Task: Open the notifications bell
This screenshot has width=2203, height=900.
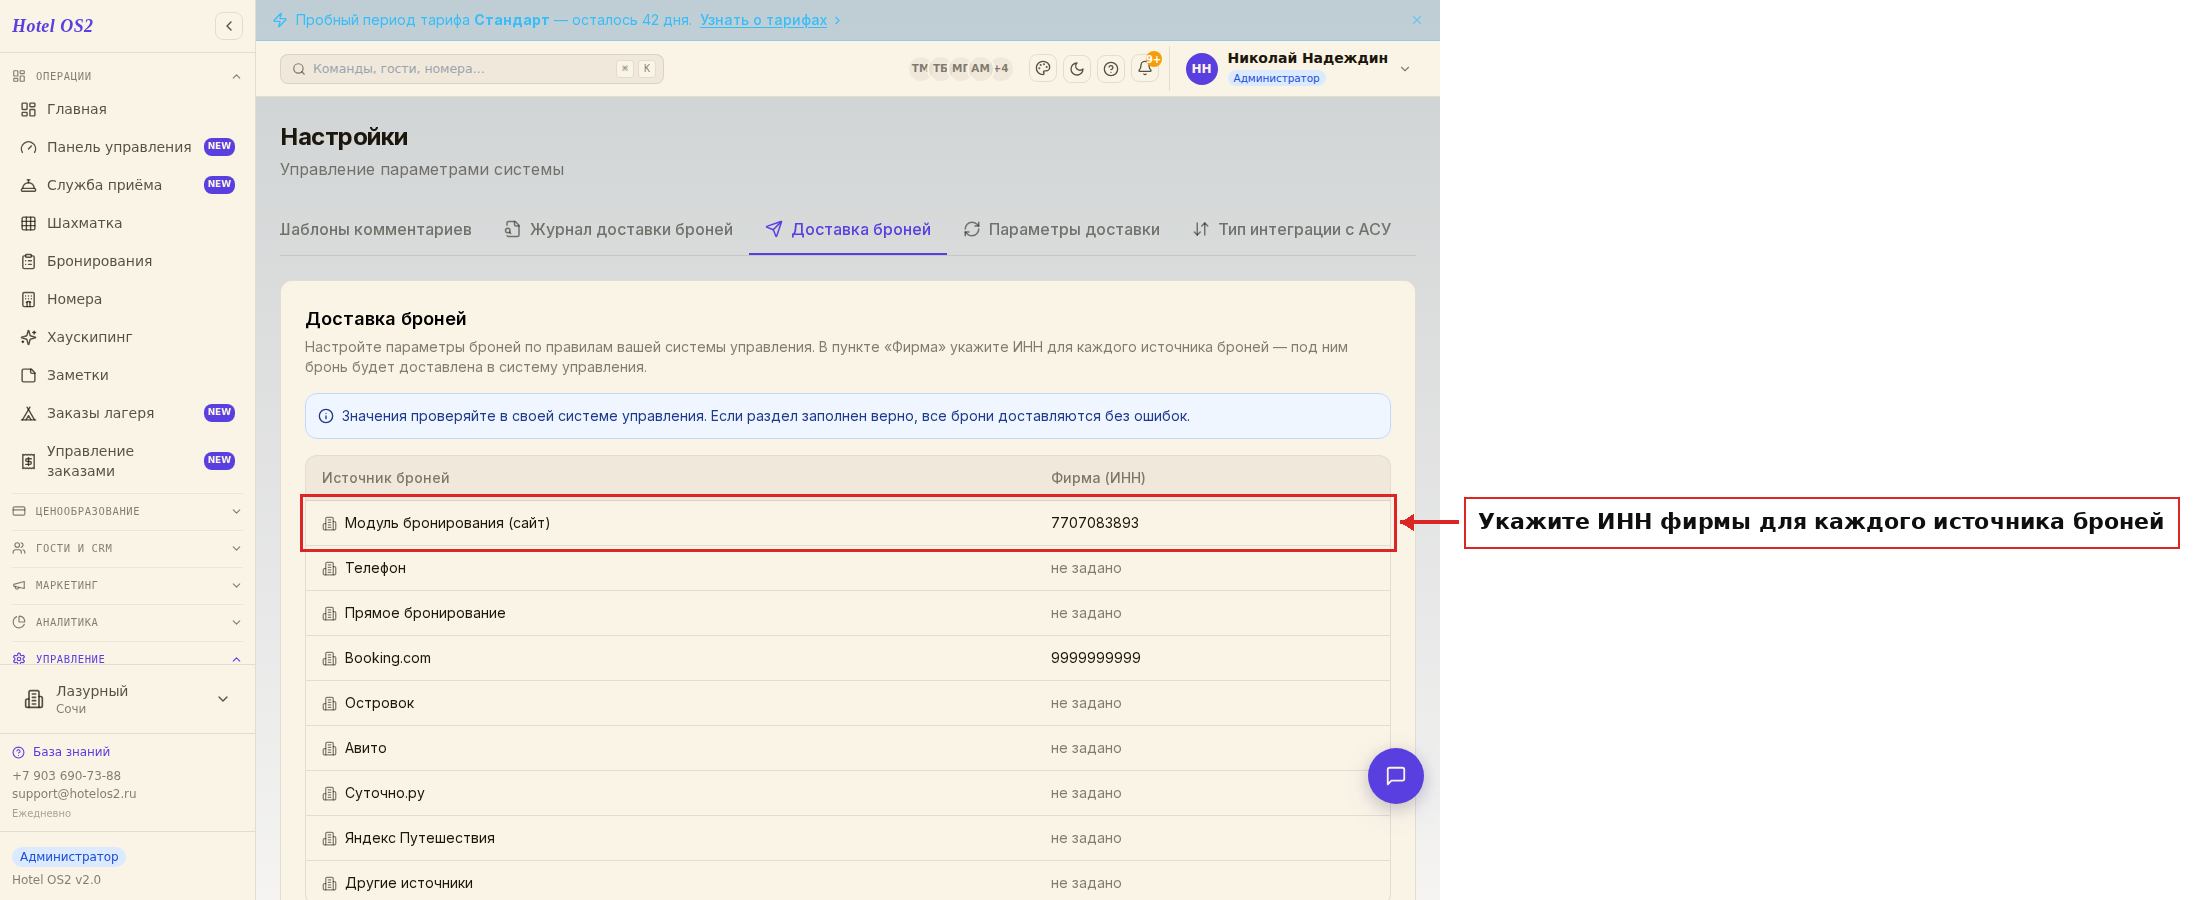Action: [1145, 69]
